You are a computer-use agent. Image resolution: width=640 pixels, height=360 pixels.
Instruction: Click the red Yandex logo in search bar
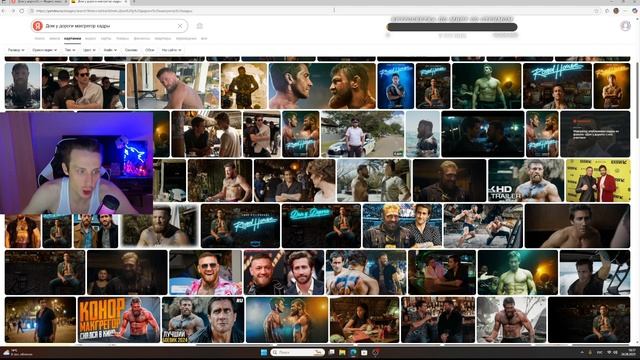tap(38, 26)
